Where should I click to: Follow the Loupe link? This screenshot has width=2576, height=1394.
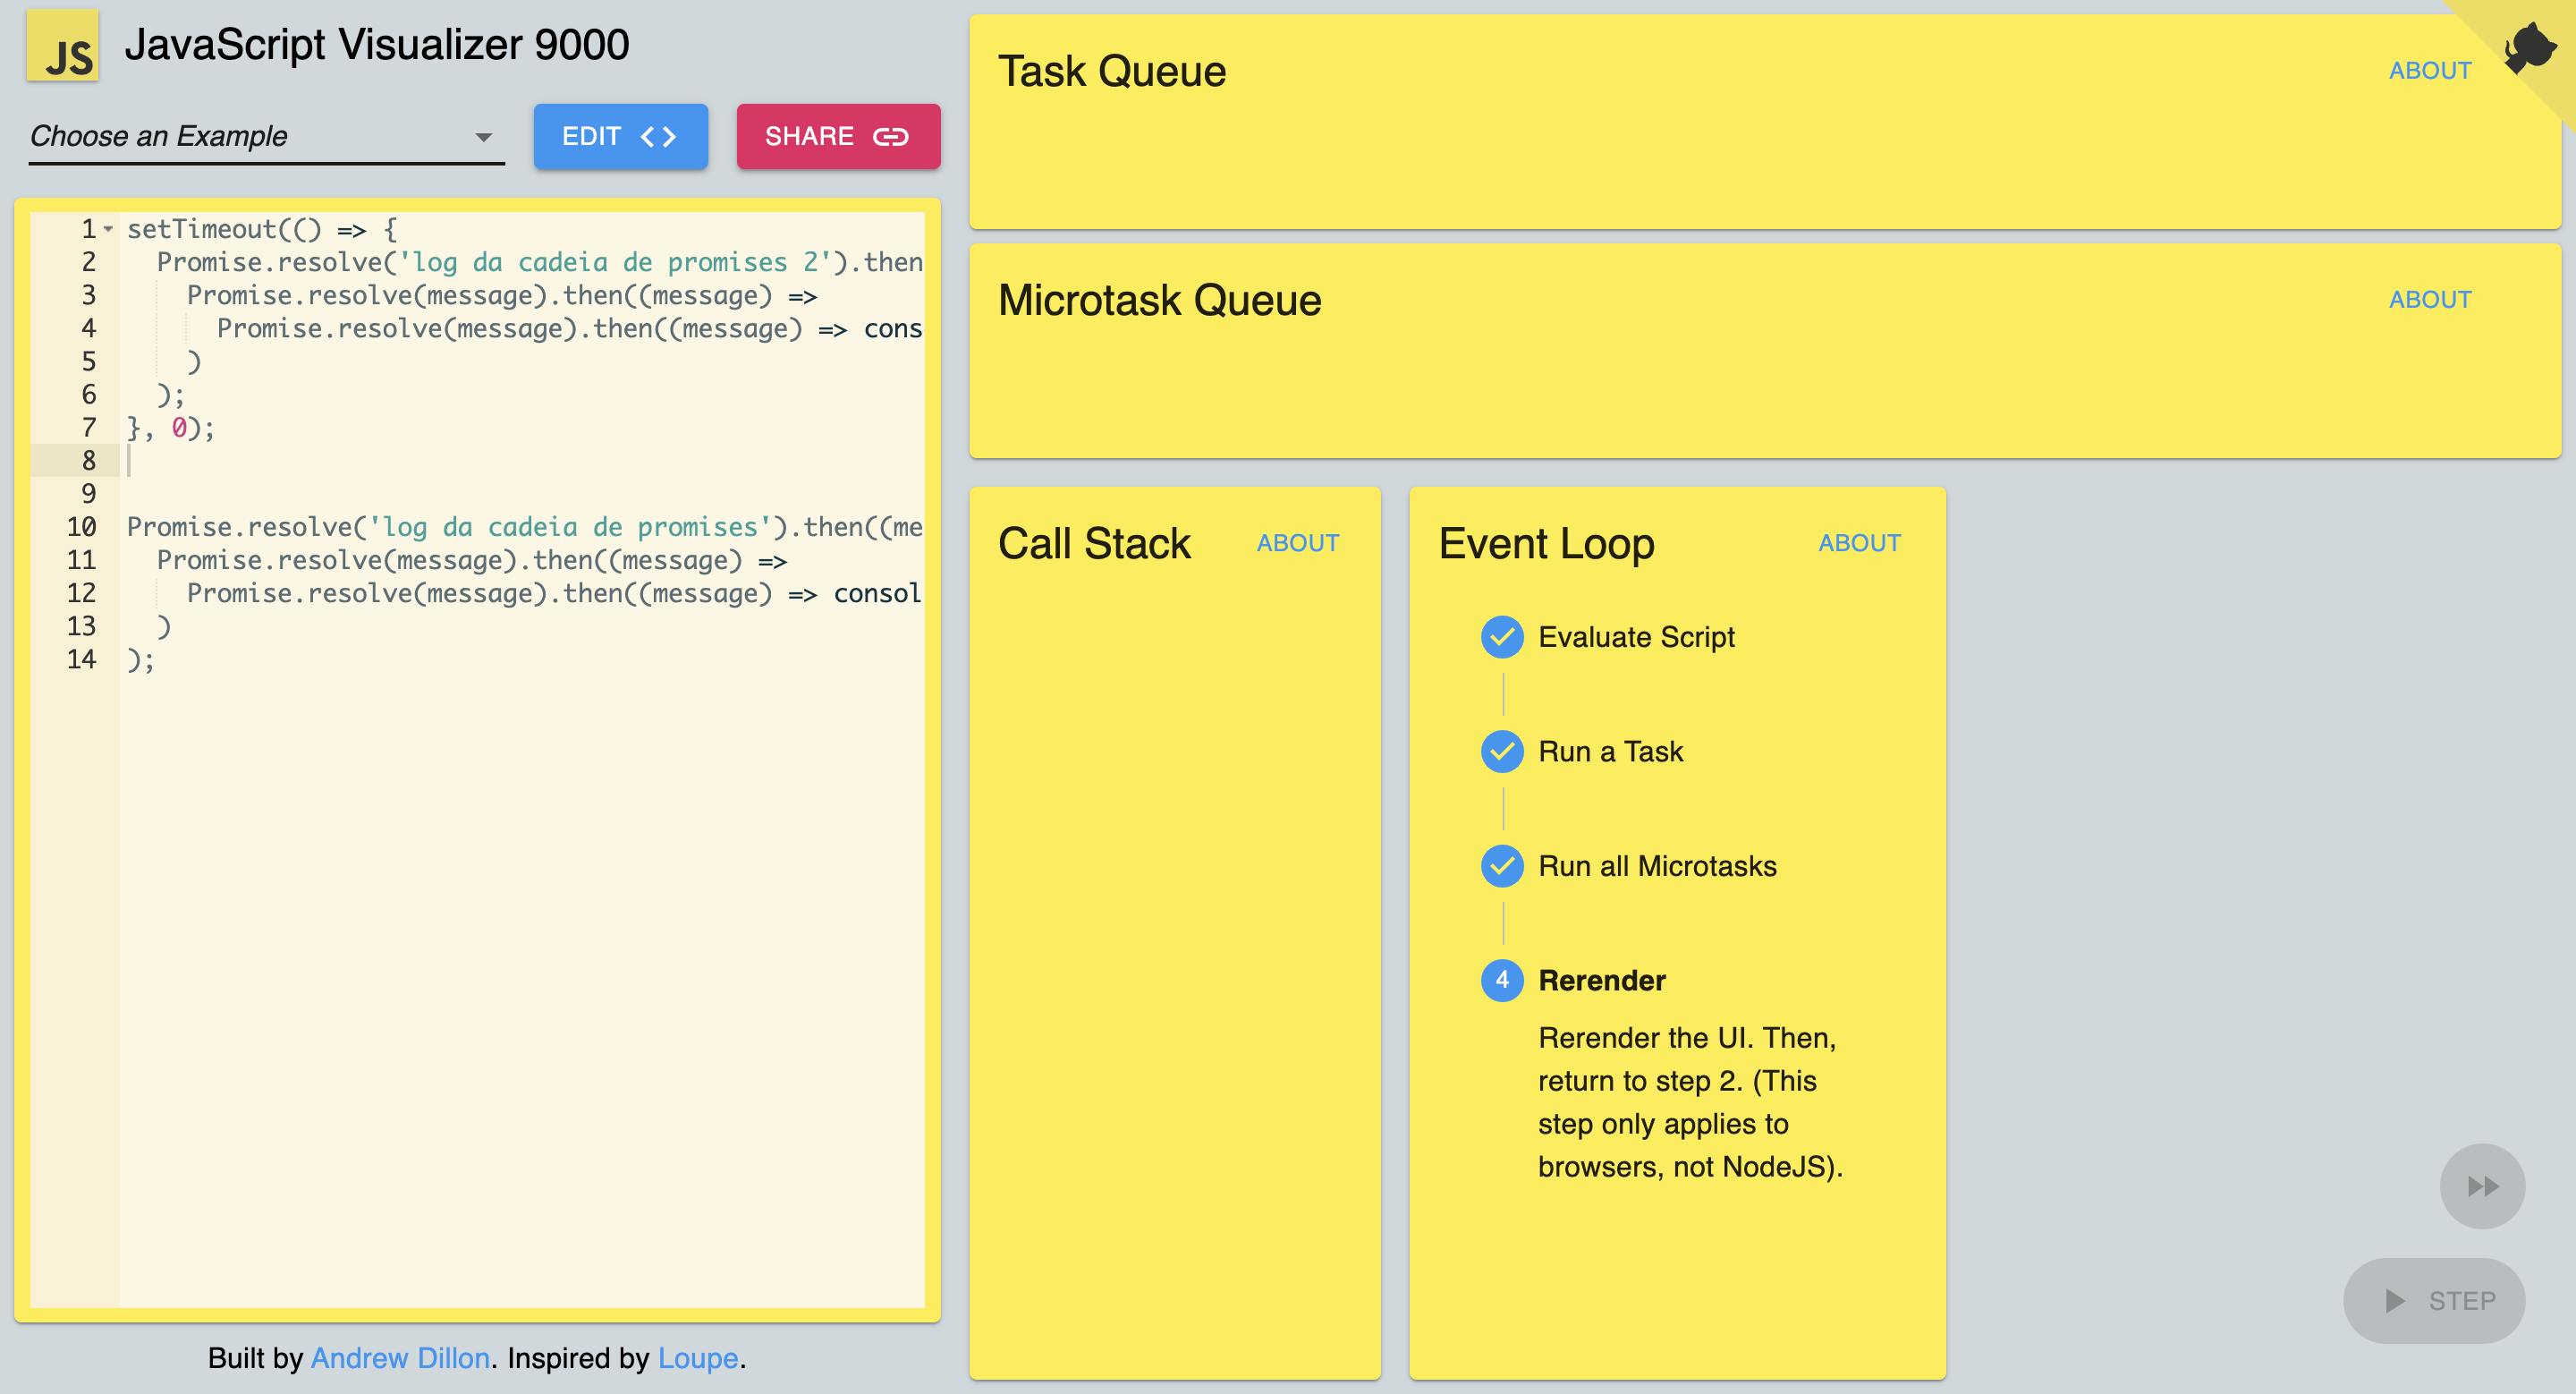coord(697,1358)
